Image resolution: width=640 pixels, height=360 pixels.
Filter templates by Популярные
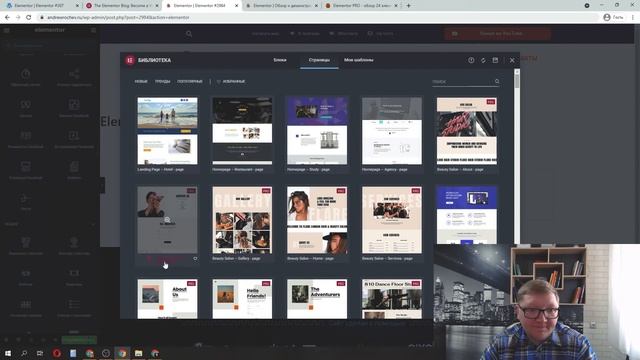coord(190,82)
